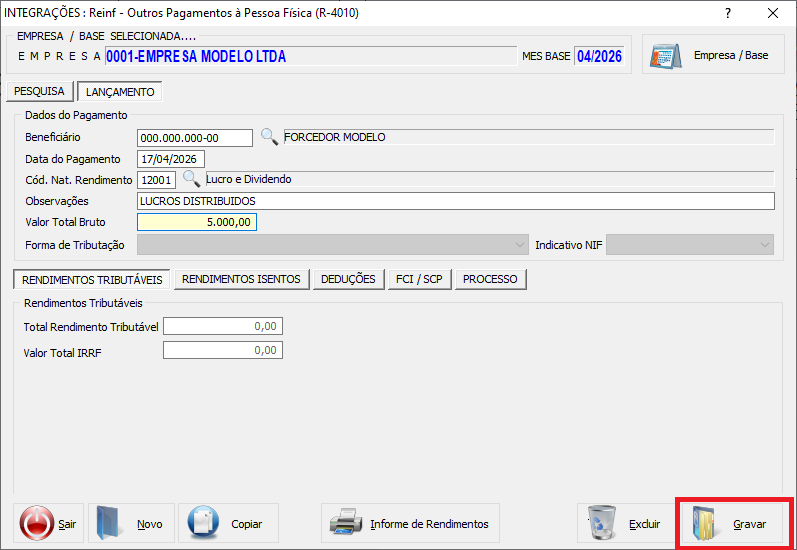This screenshot has height=550, width=797.
Task: Open the DEDUÇÕES tab
Action: point(348,279)
